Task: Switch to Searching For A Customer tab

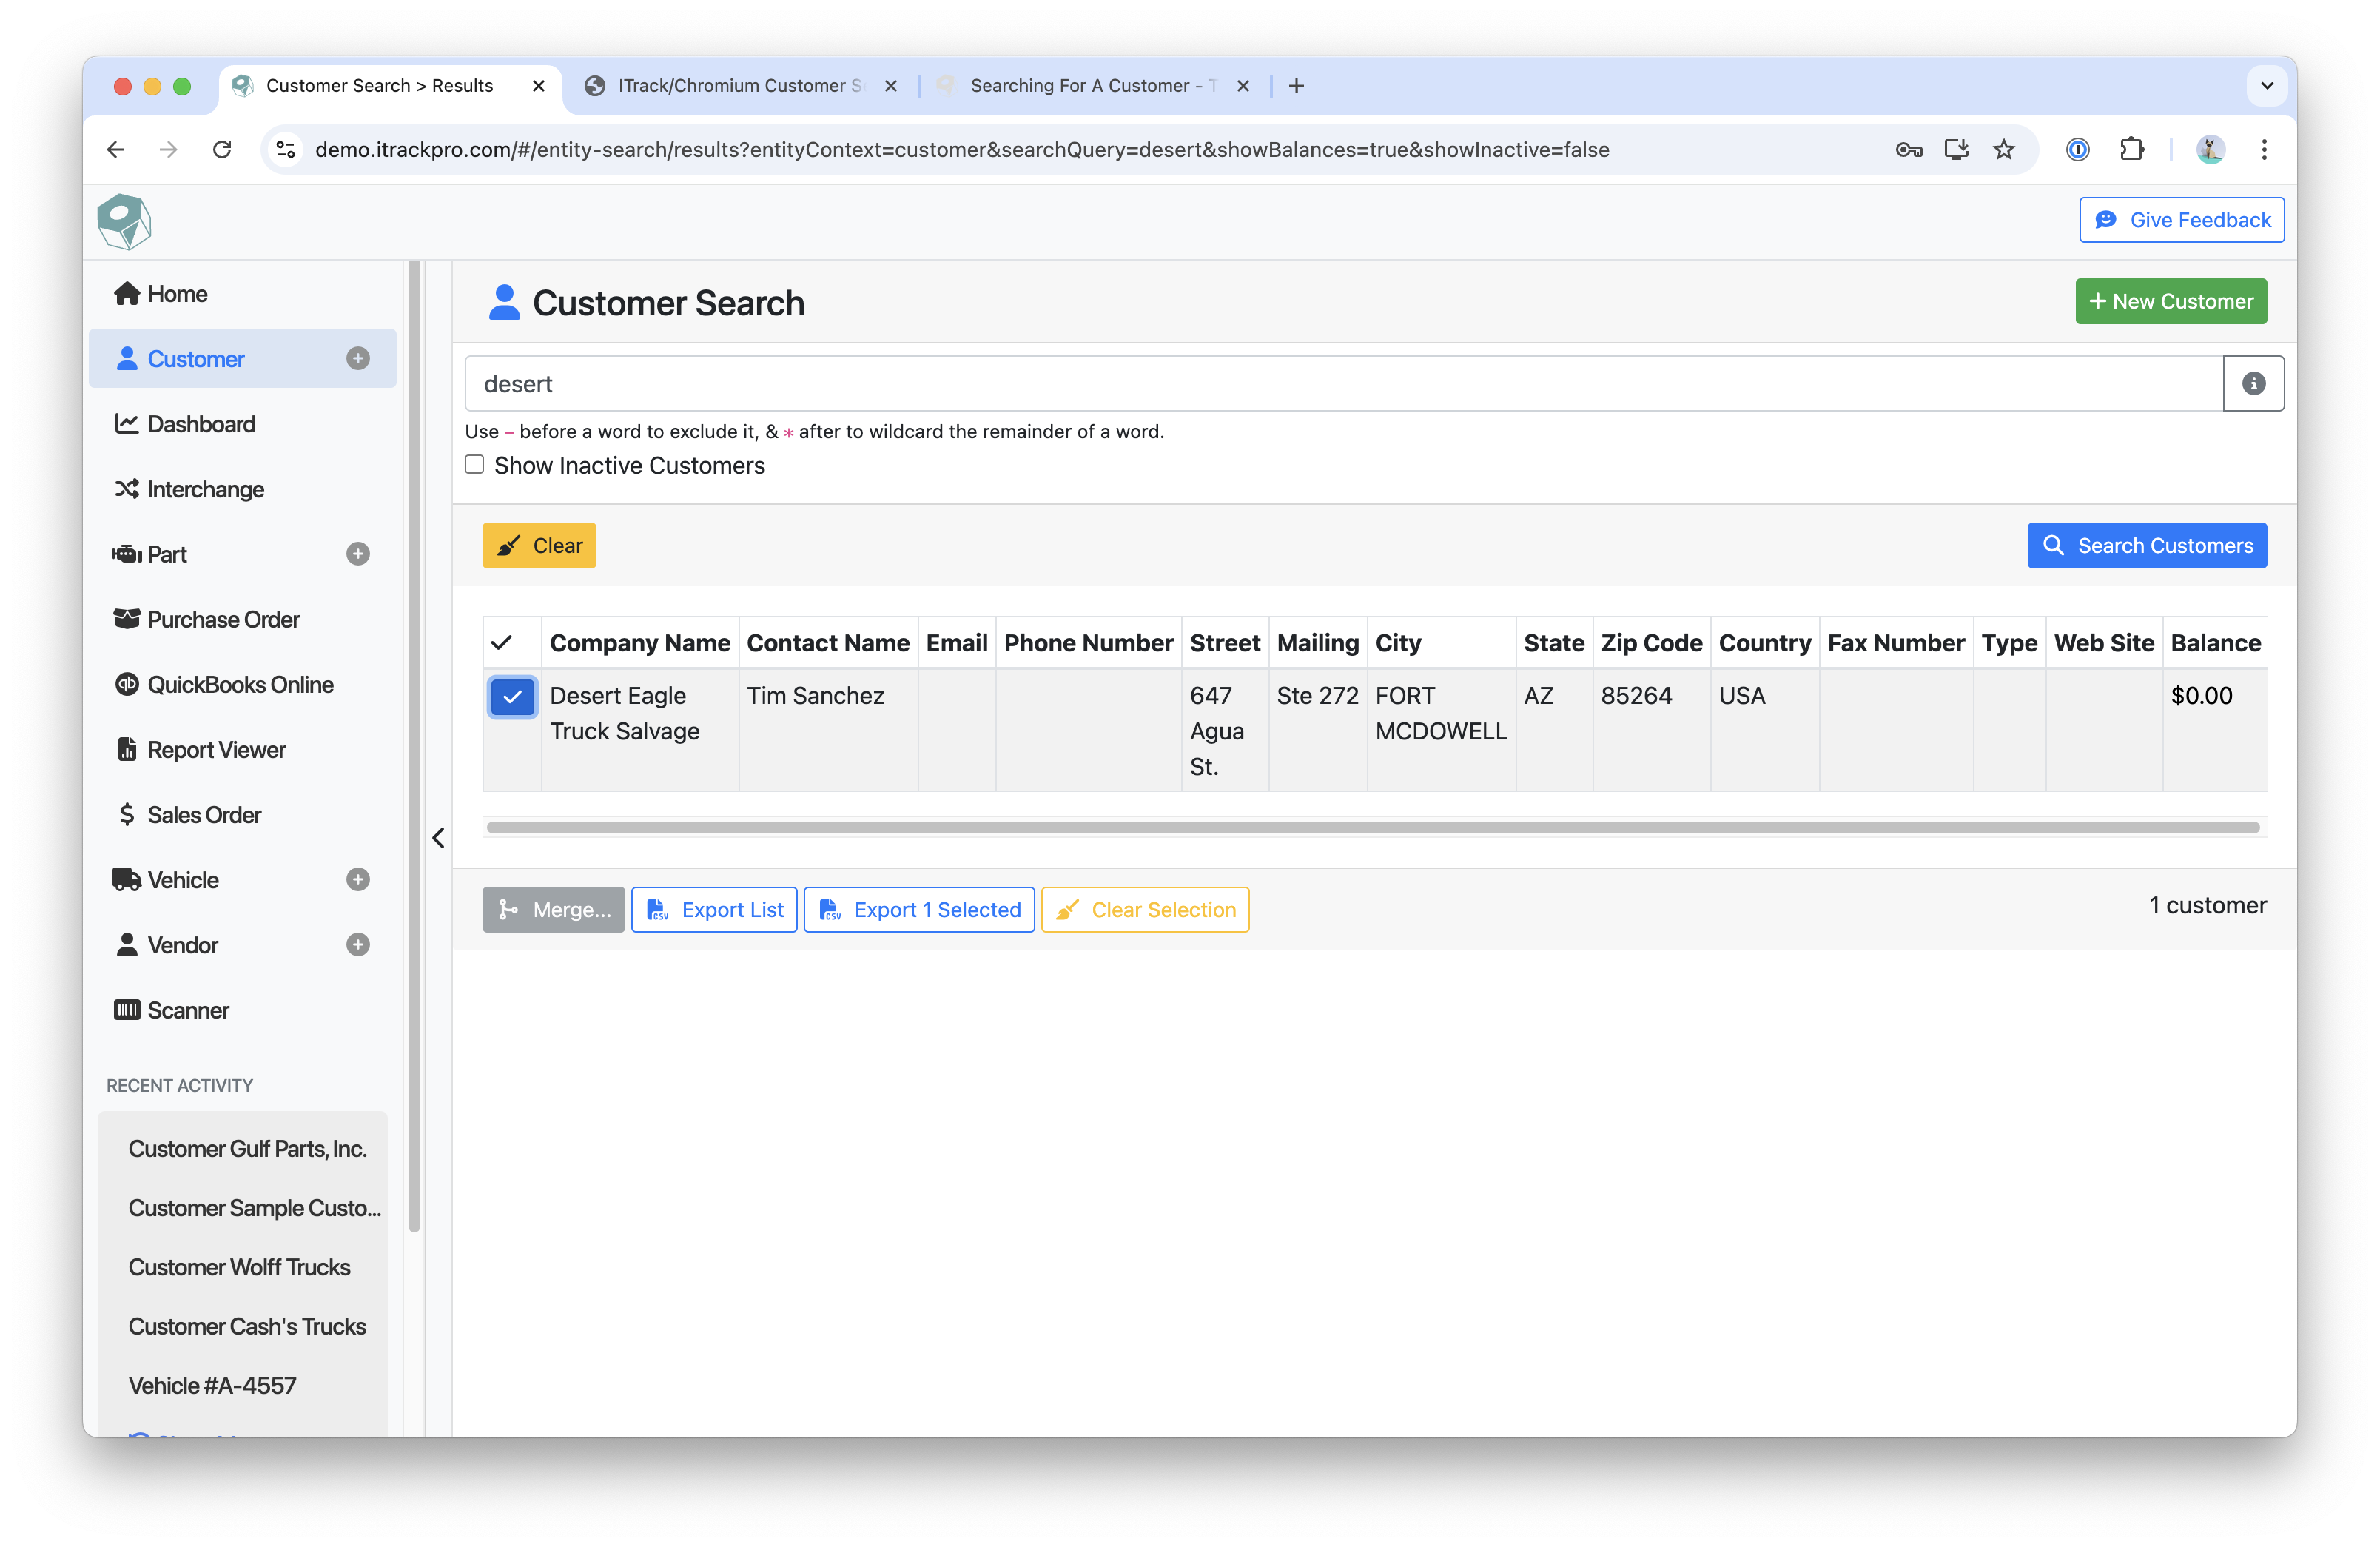Action: 1091,86
